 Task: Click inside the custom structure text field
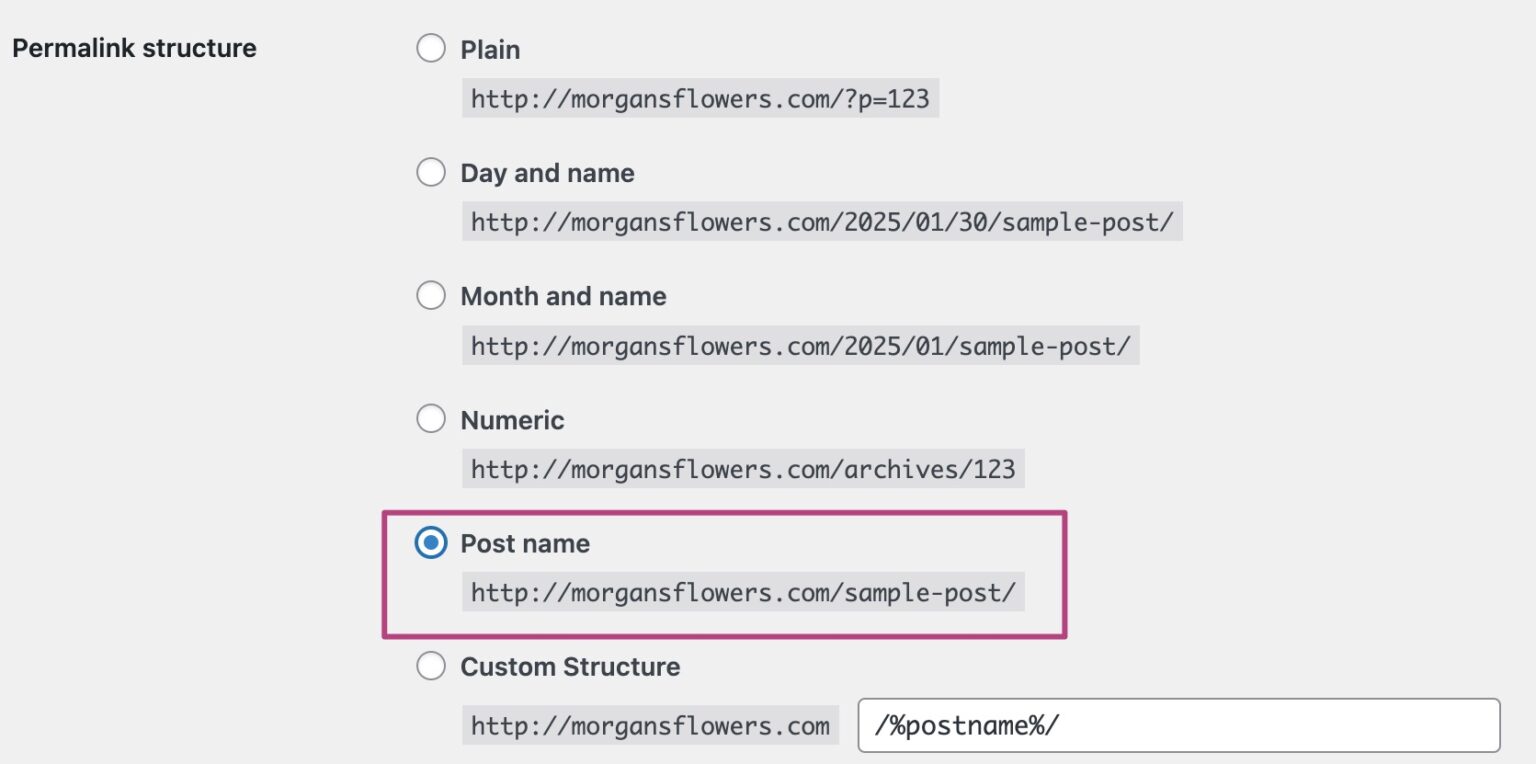[x=1175, y=724]
